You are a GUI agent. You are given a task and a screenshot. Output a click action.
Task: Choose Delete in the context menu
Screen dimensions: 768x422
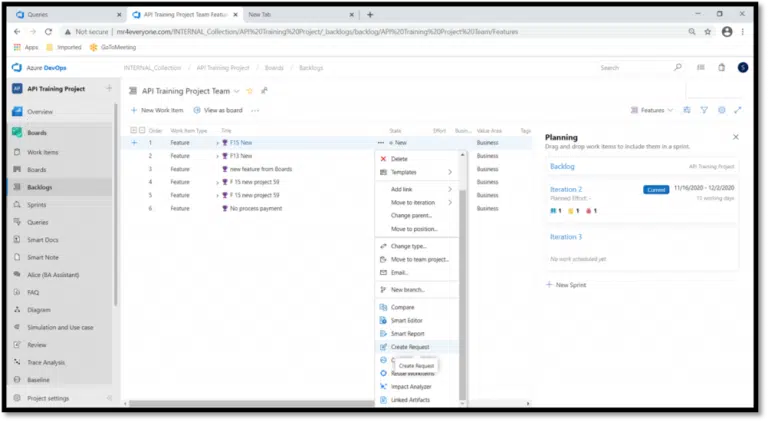(x=399, y=159)
